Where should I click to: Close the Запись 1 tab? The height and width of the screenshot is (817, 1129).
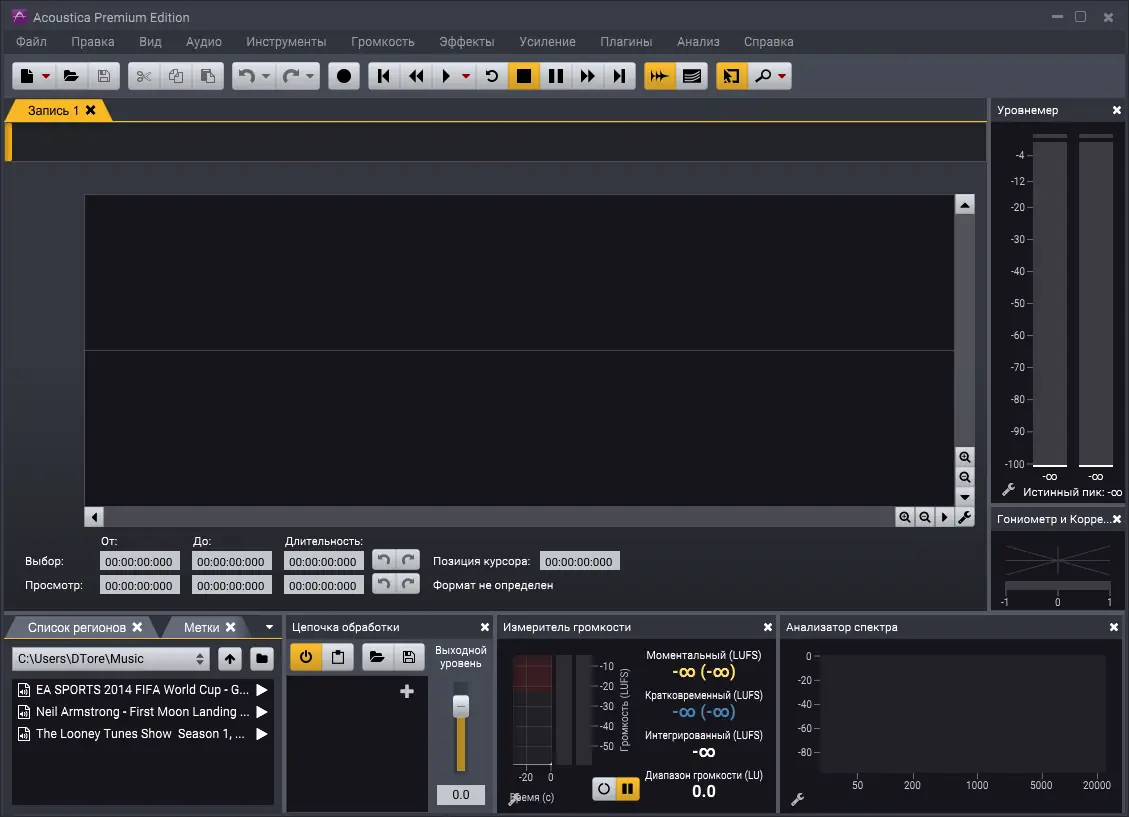tap(91, 110)
